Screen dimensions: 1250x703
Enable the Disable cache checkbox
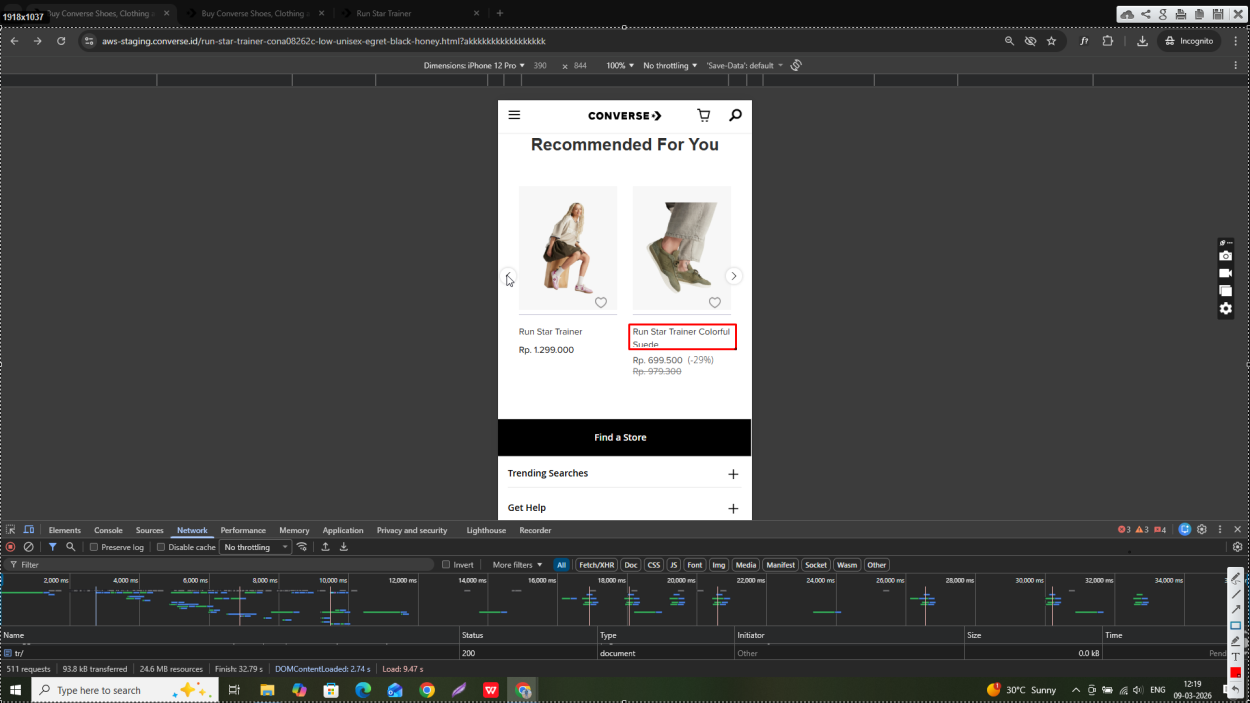(161, 547)
